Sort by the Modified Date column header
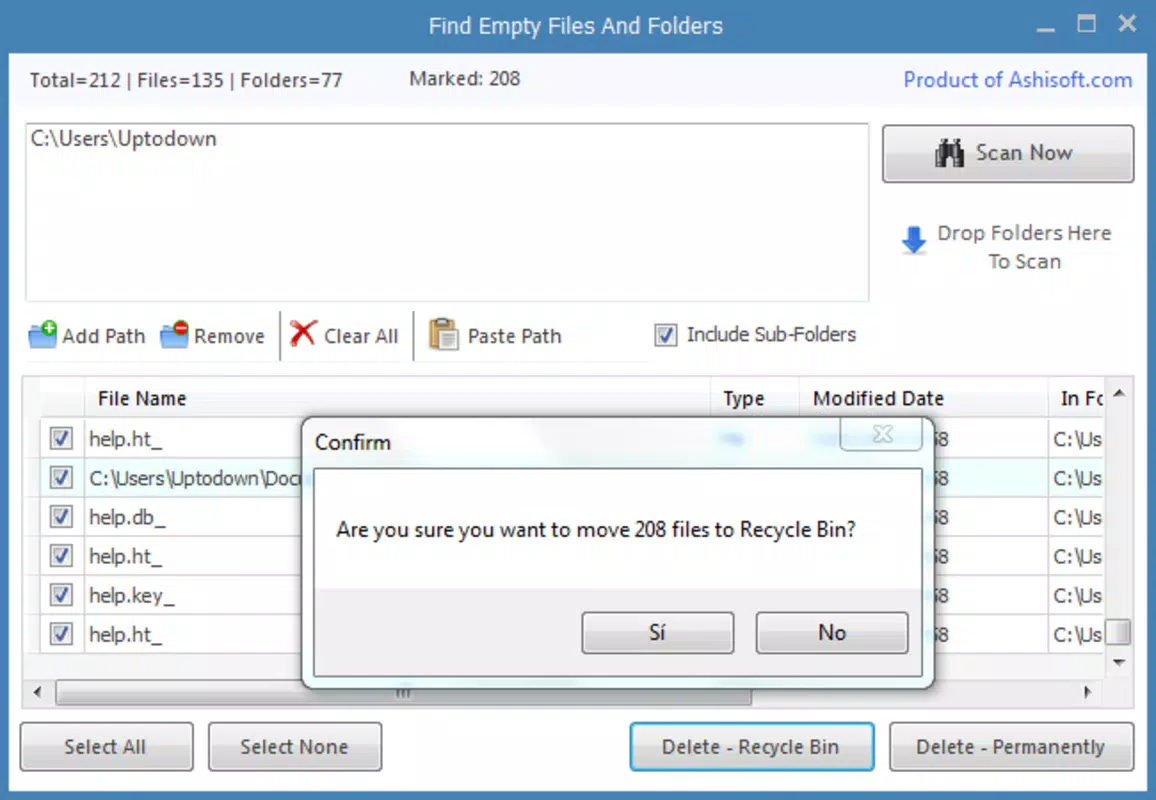The width and height of the screenshot is (1156, 800). [x=923, y=398]
